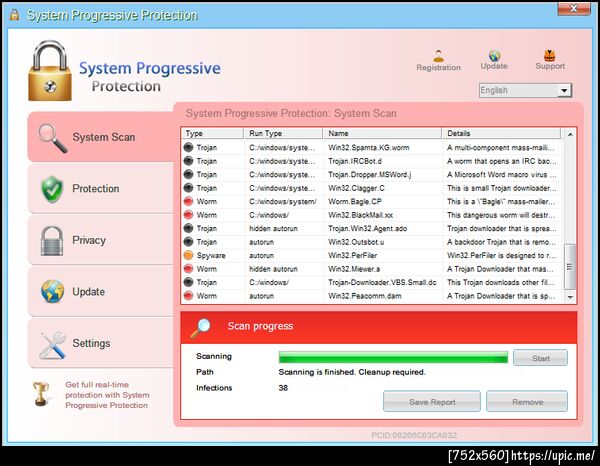
Task: Click red icon beside Win32.BlackMail.xx
Action: tap(188, 215)
